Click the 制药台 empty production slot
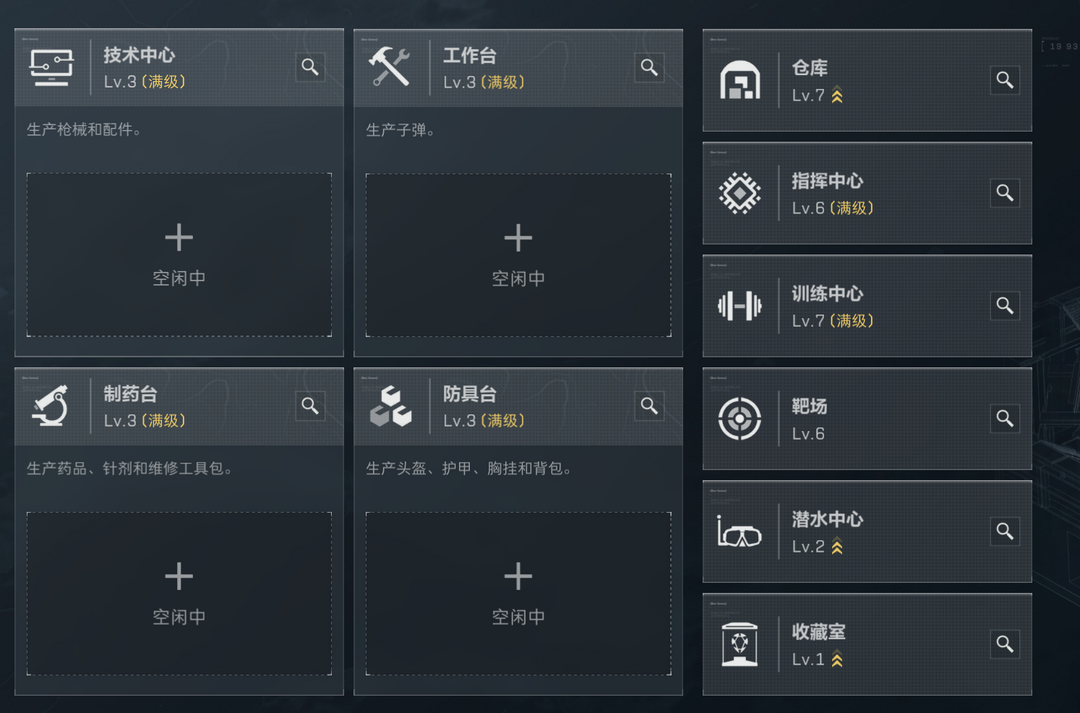This screenshot has width=1080, height=713. click(x=179, y=593)
